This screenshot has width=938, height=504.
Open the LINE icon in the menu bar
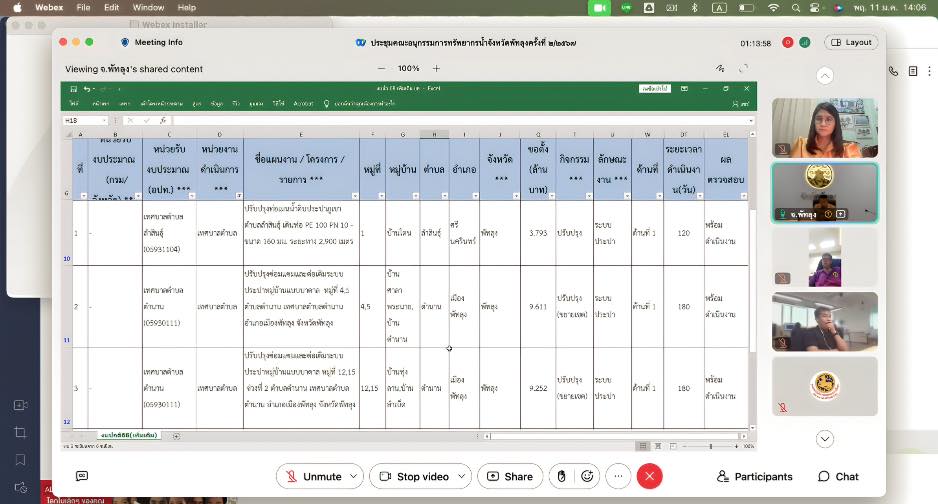[626, 8]
